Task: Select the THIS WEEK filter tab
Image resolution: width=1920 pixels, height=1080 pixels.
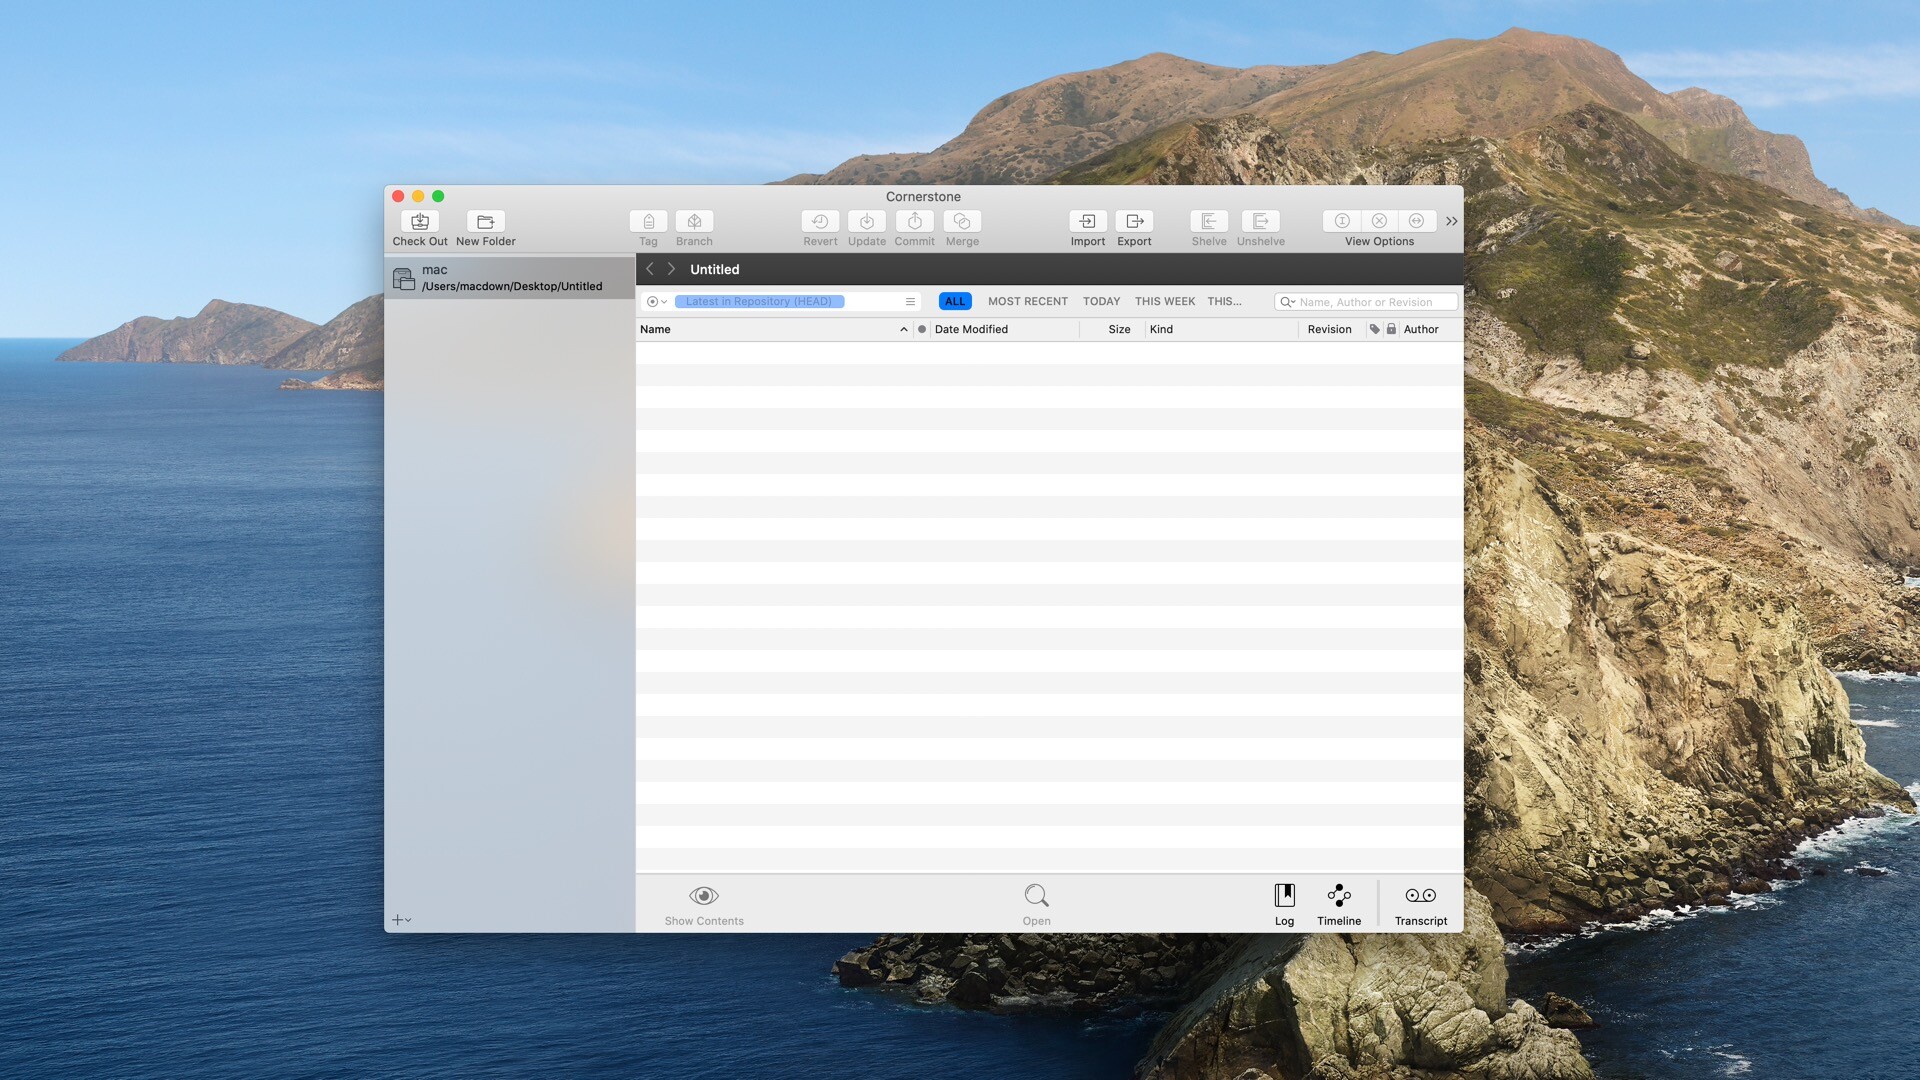Action: [x=1165, y=301]
